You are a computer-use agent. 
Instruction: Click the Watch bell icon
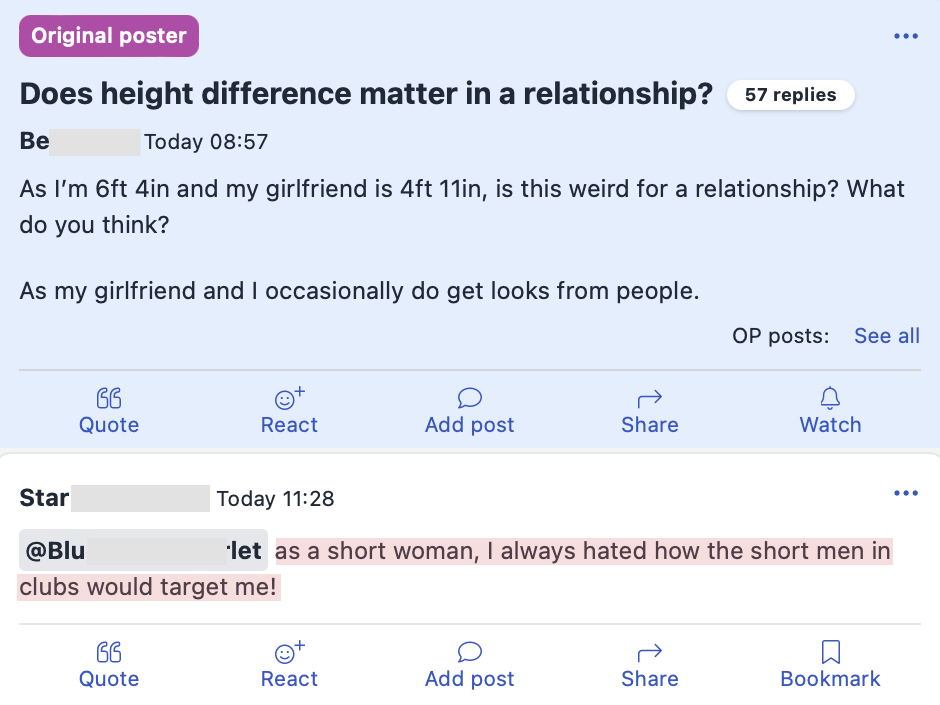coord(830,397)
